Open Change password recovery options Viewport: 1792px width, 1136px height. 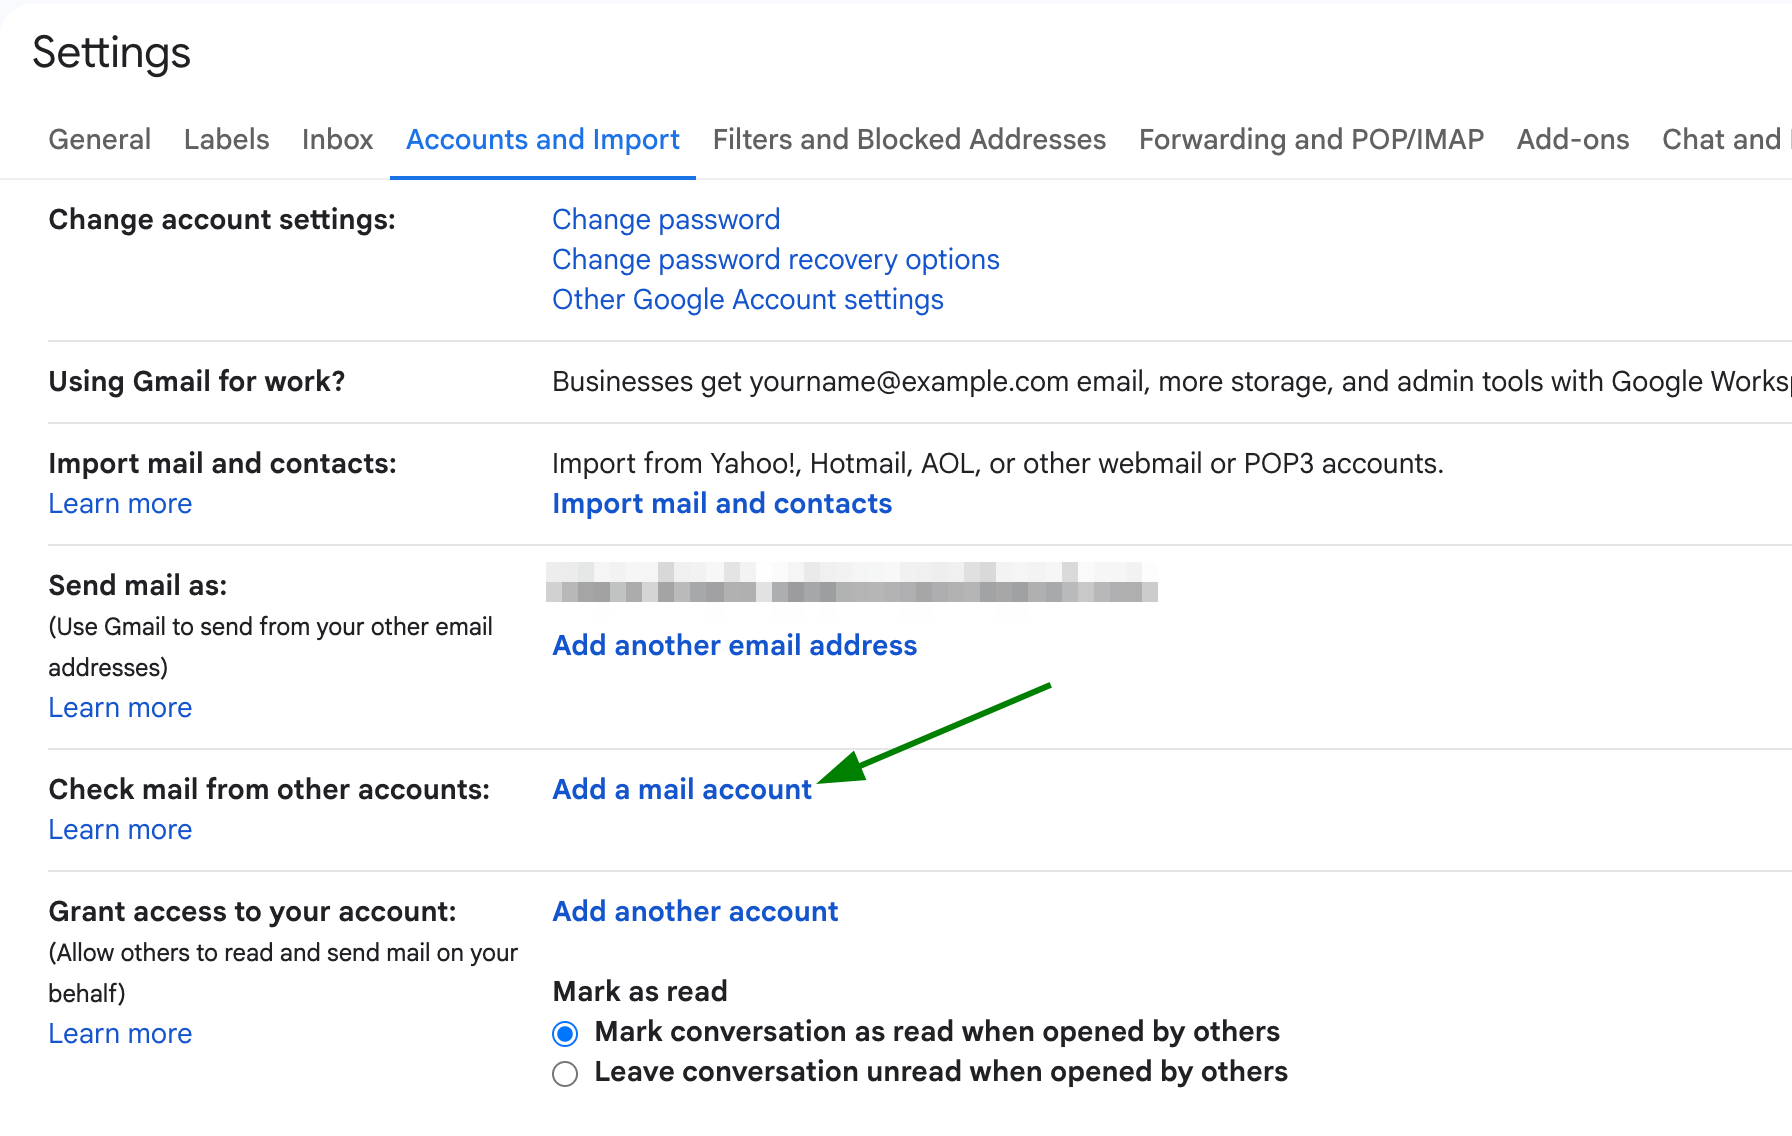tap(775, 260)
